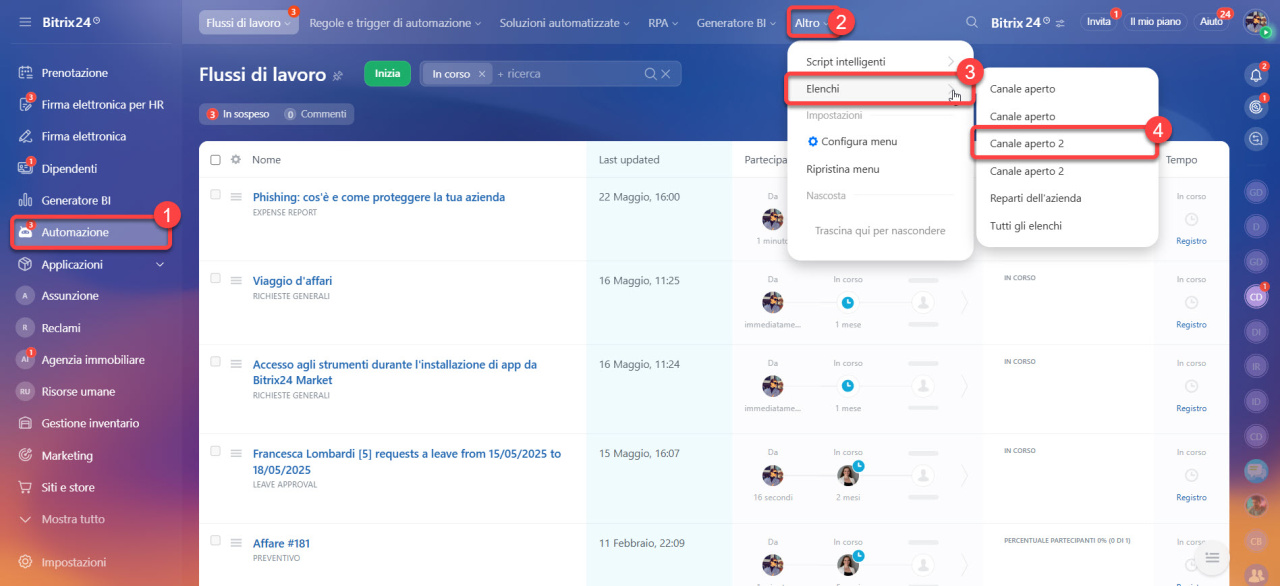The width and height of the screenshot is (1280, 586).
Task: Open the Soluzioni automatizzate dropdown
Action: [564, 22]
